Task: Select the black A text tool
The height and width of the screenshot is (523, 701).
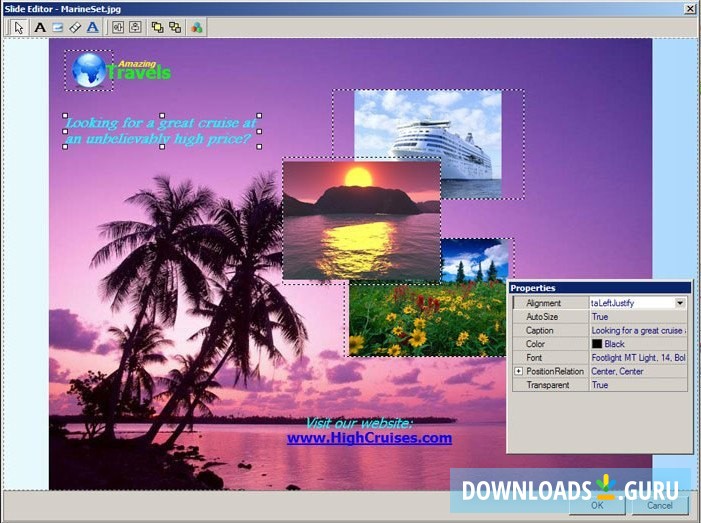Action: point(40,28)
